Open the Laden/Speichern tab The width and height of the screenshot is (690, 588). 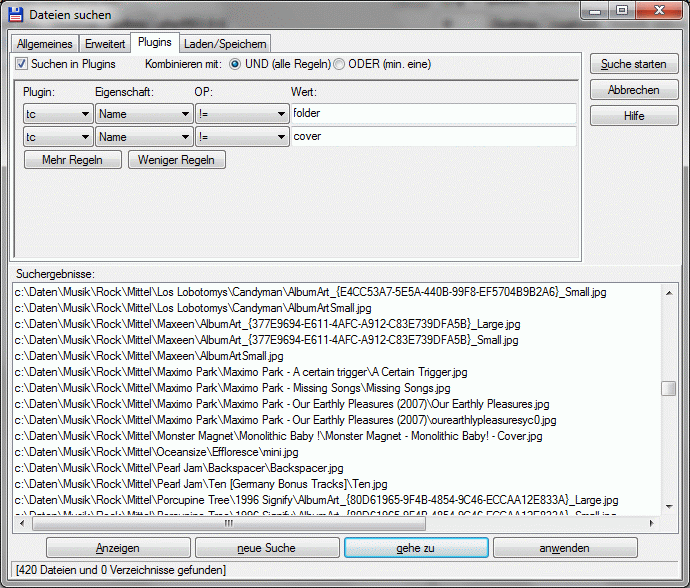point(225,44)
